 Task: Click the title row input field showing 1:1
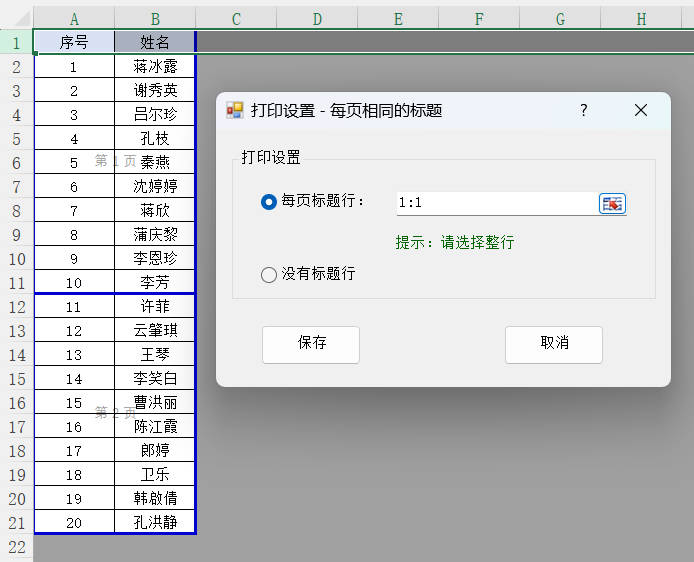(x=495, y=203)
